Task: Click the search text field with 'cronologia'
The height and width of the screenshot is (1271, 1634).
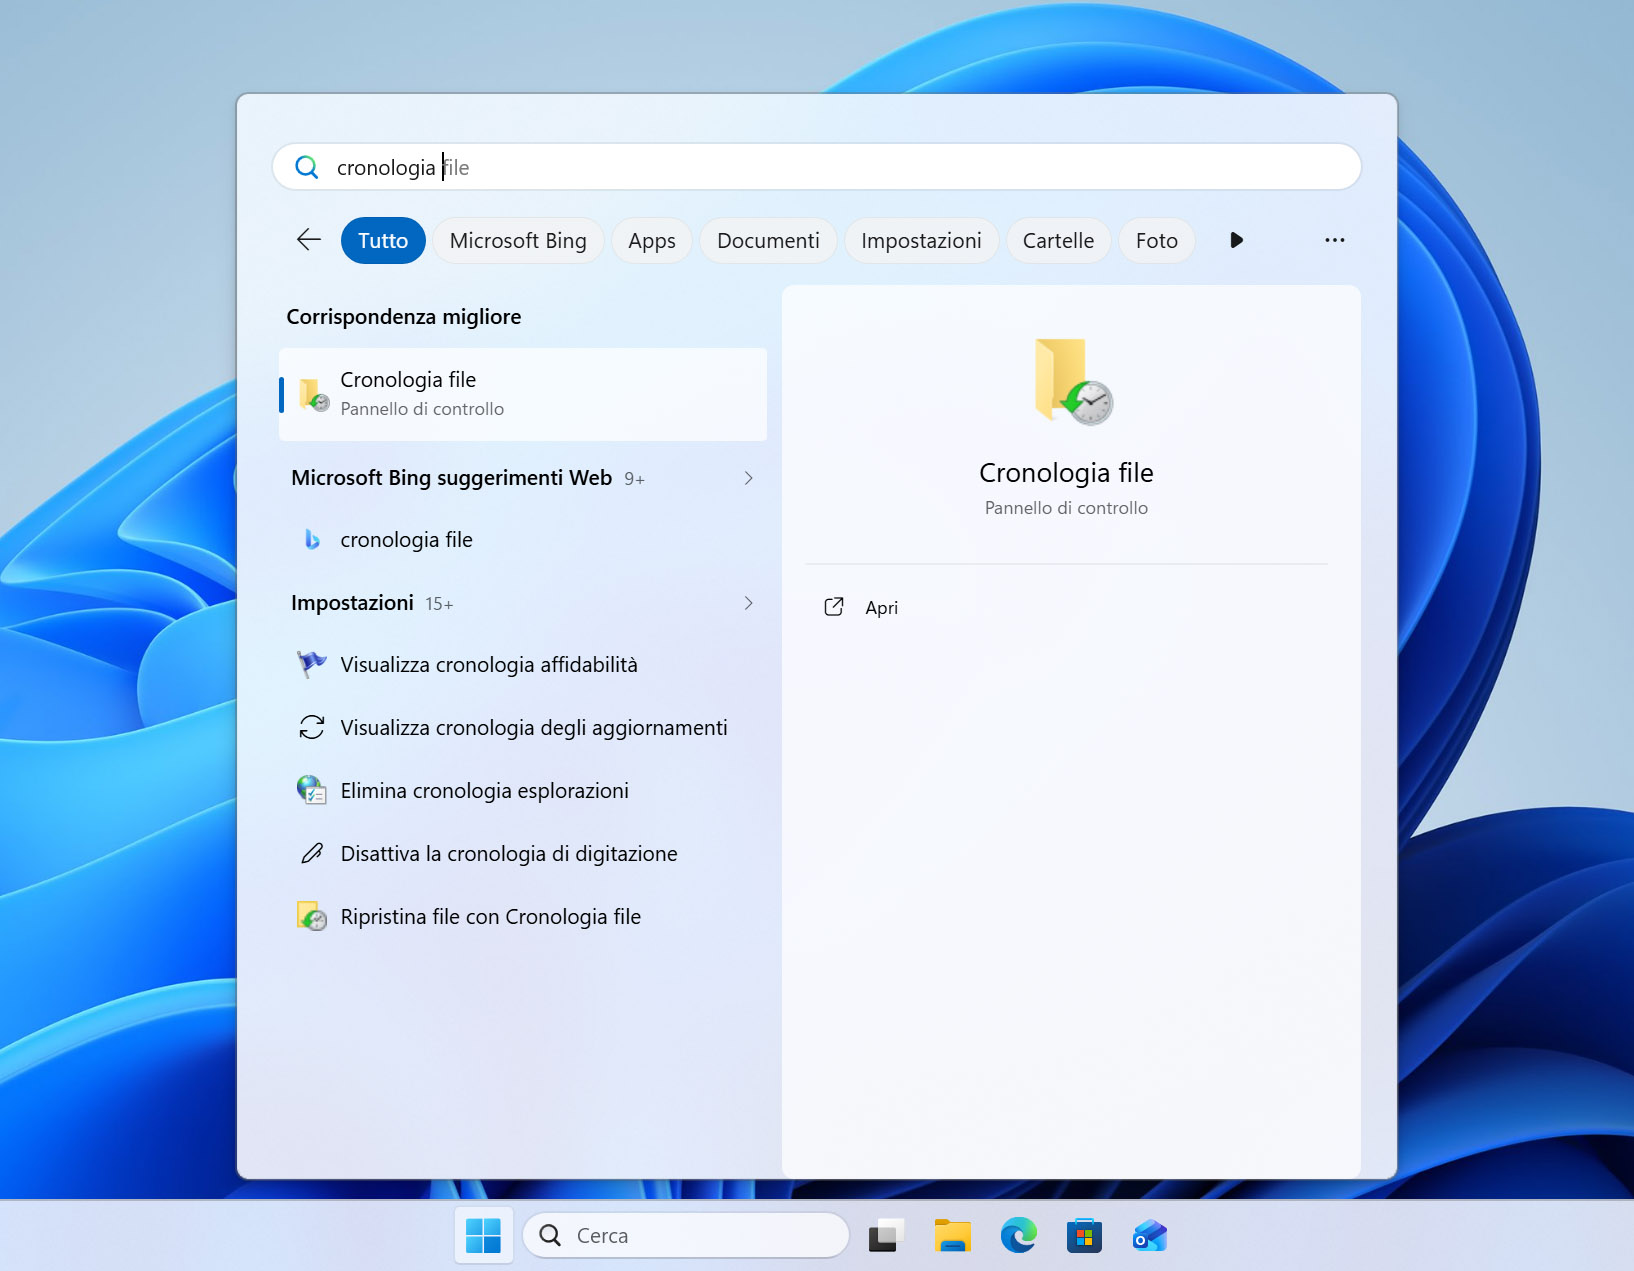Action: 817,167
